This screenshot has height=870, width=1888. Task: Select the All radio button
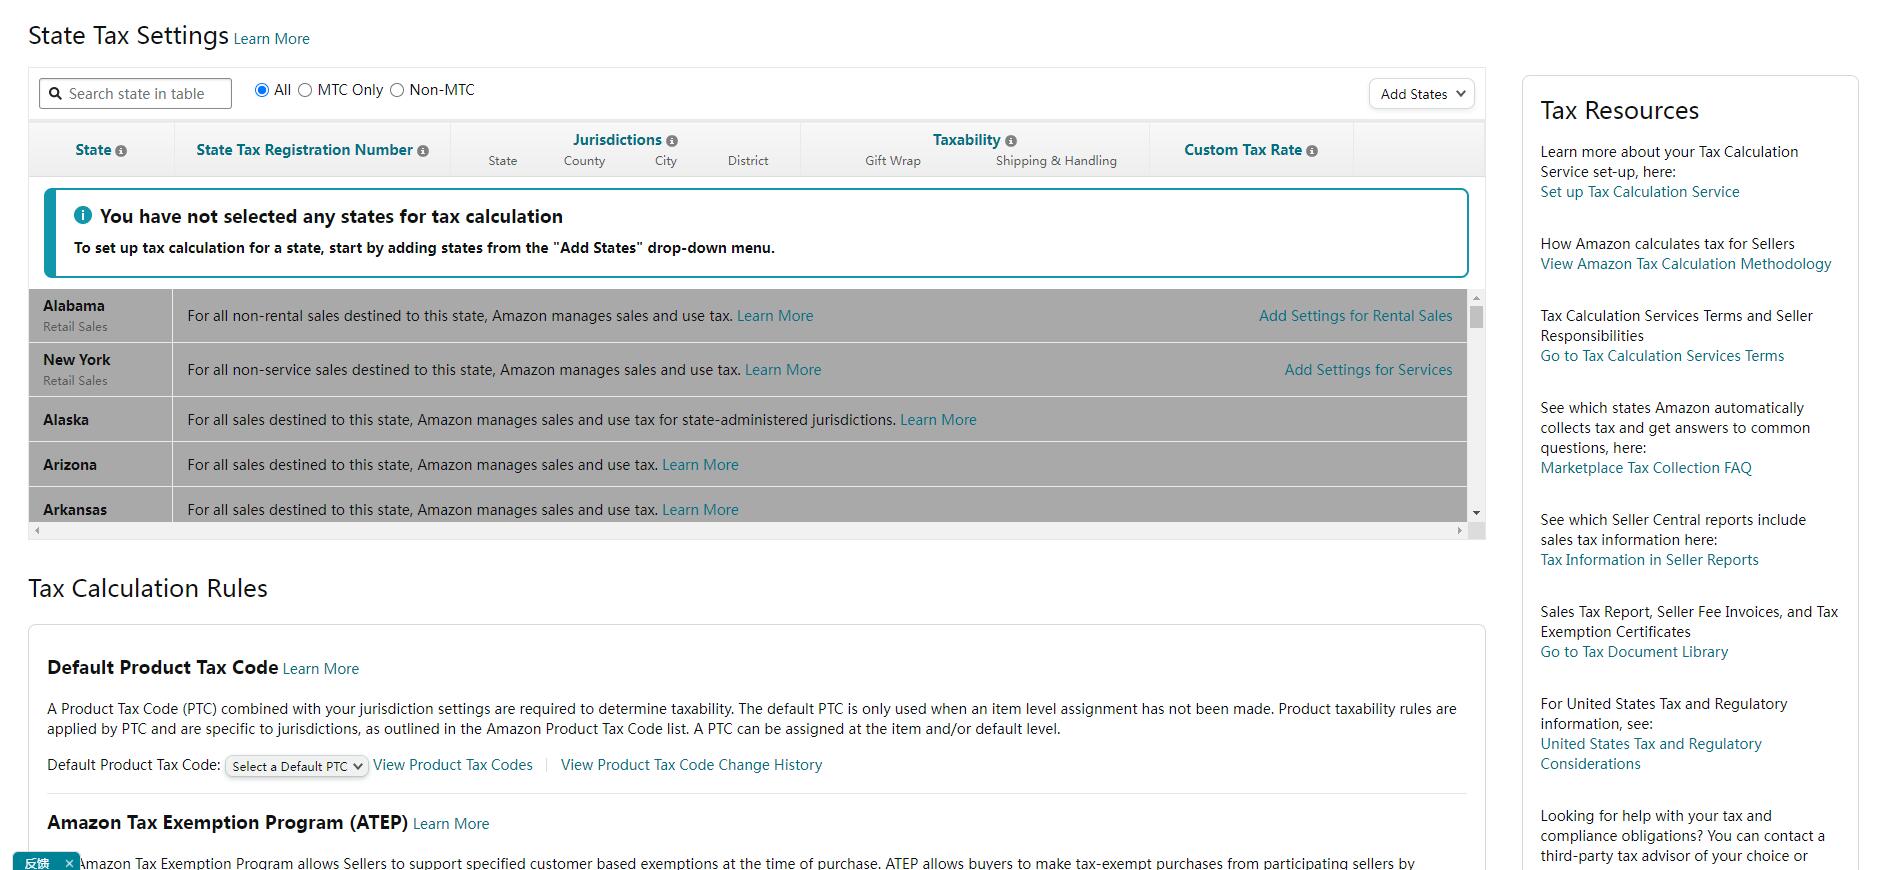(262, 90)
